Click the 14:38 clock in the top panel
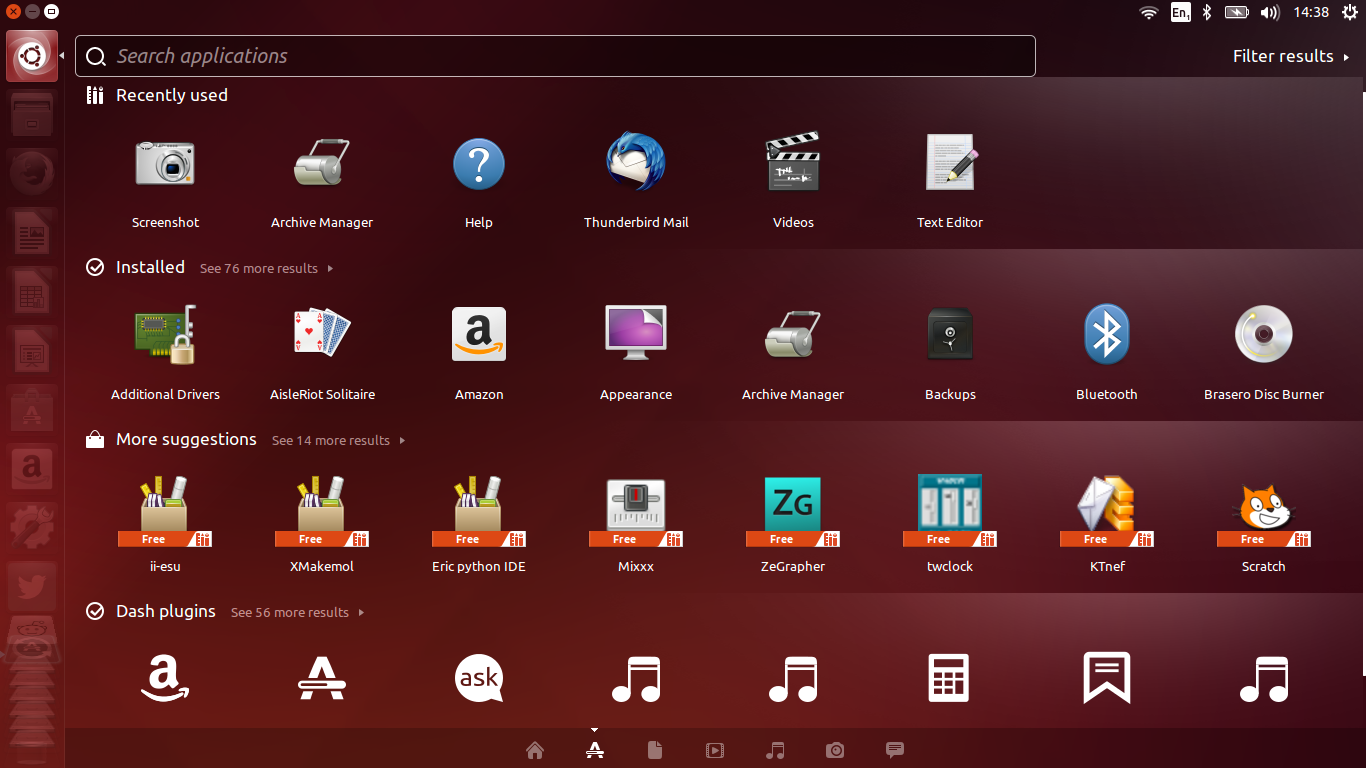1366x768 pixels. tap(1311, 12)
